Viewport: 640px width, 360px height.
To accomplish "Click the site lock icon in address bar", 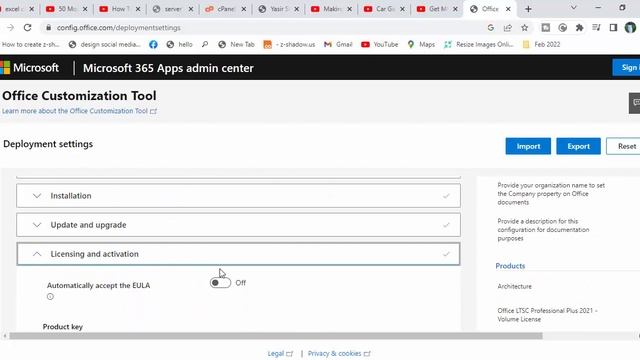I will tap(49, 28).
